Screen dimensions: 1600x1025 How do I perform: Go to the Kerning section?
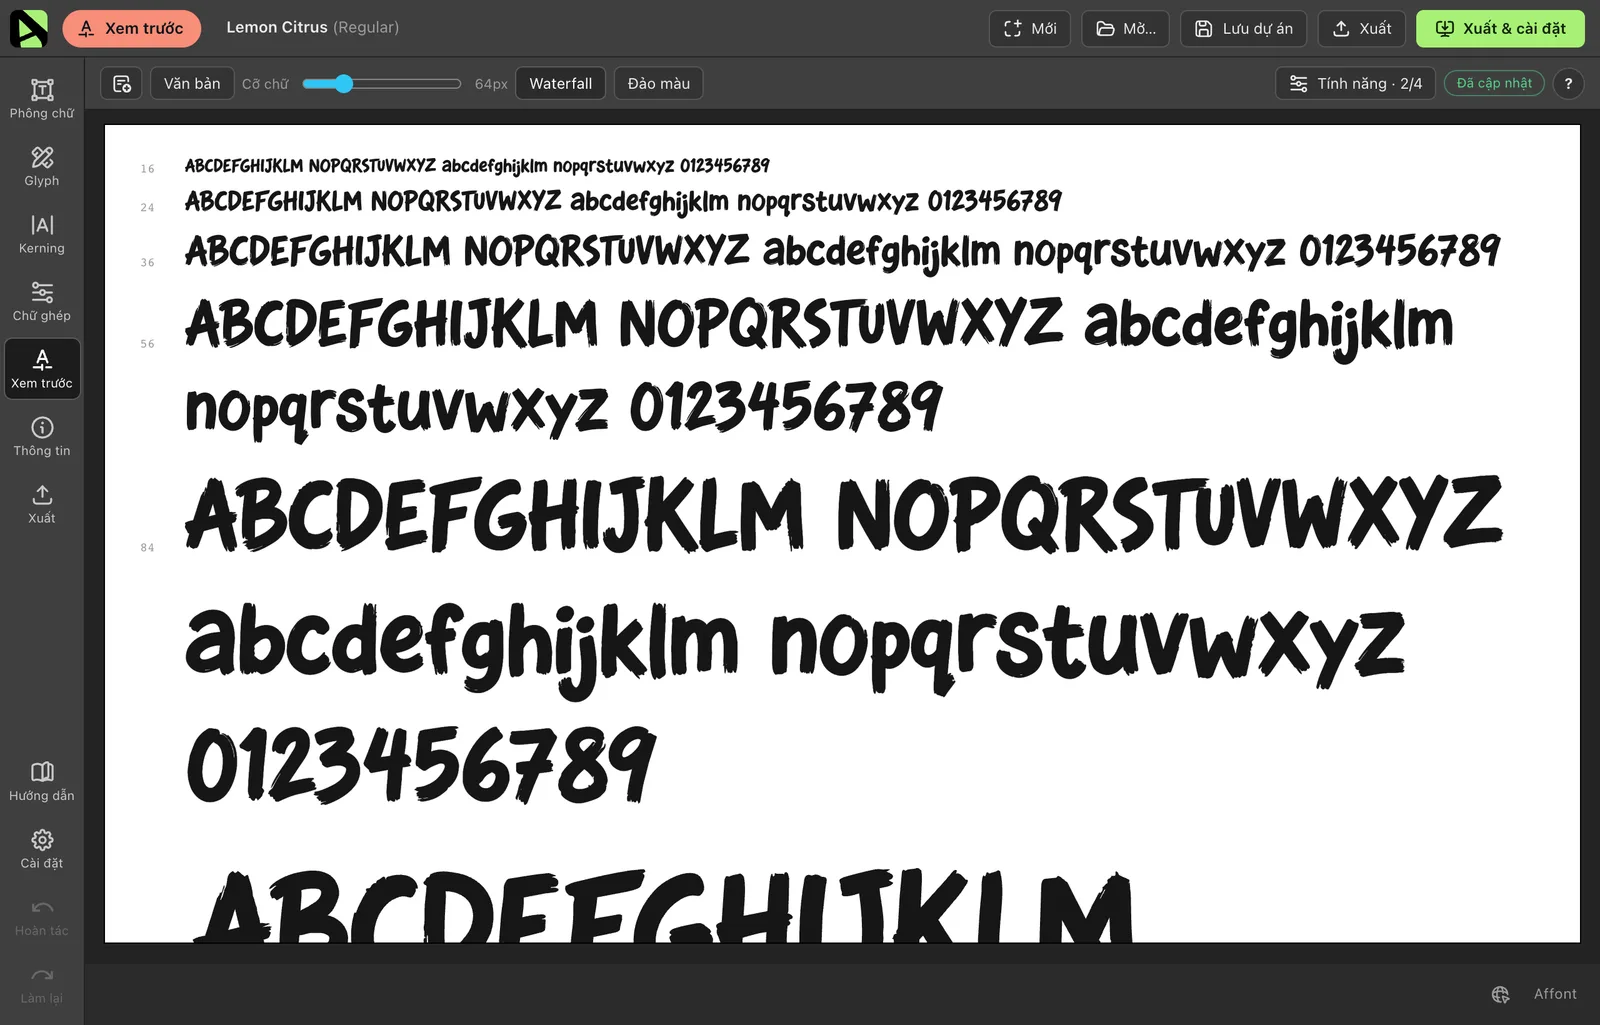click(x=42, y=234)
